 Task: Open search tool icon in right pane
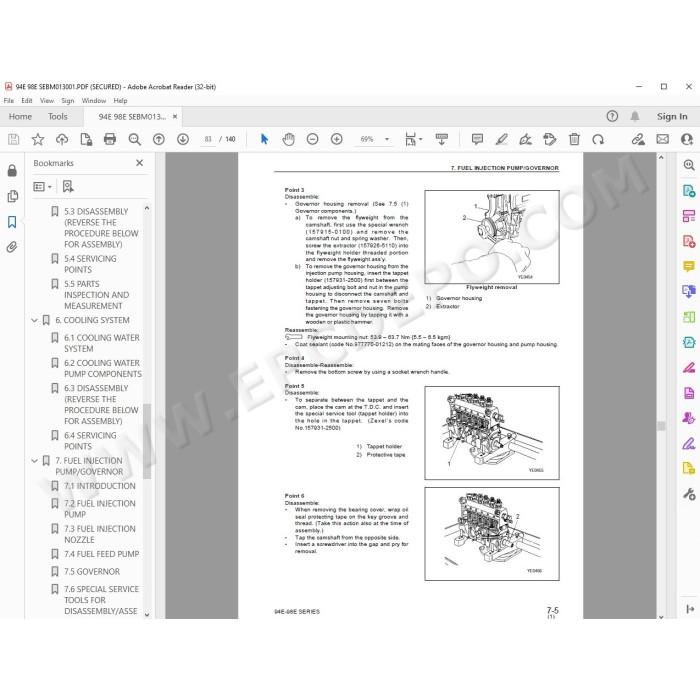click(x=689, y=165)
